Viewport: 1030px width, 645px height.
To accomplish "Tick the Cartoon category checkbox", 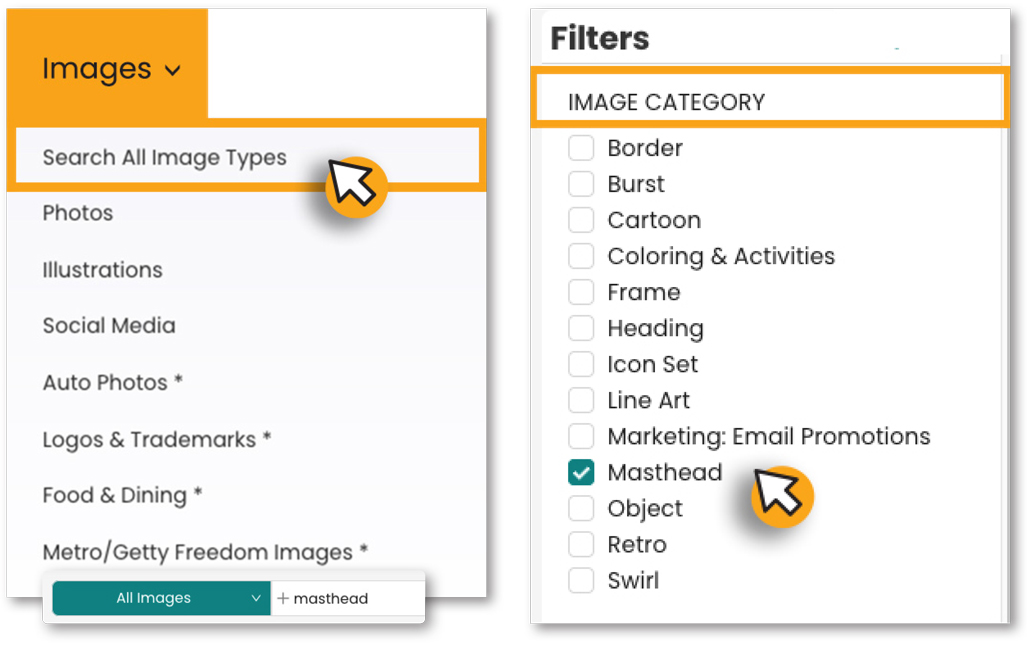I will tap(581, 220).
